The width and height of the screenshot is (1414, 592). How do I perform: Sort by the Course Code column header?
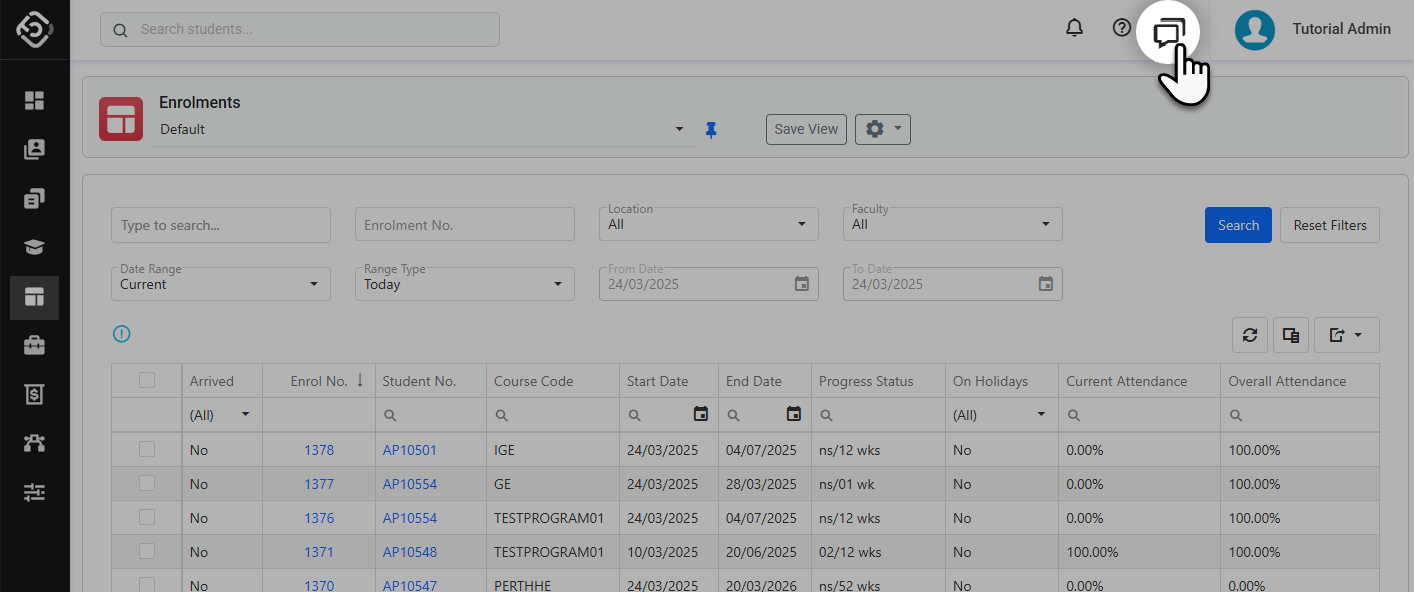[x=534, y=381]
